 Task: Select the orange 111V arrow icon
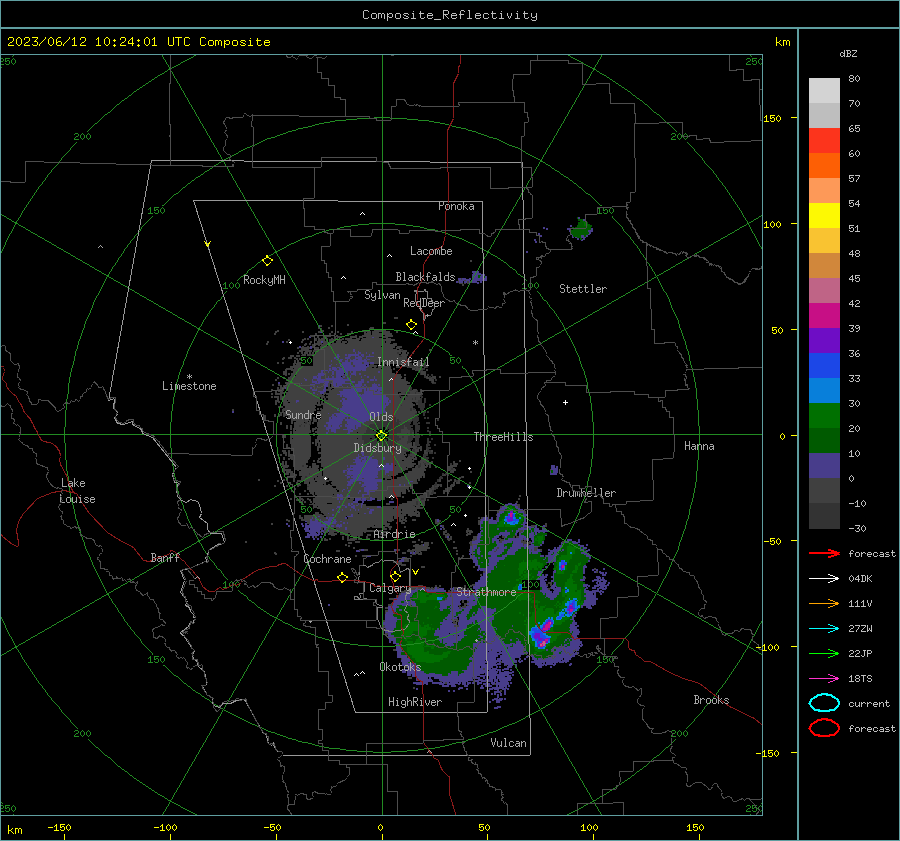tap(824, 603)
